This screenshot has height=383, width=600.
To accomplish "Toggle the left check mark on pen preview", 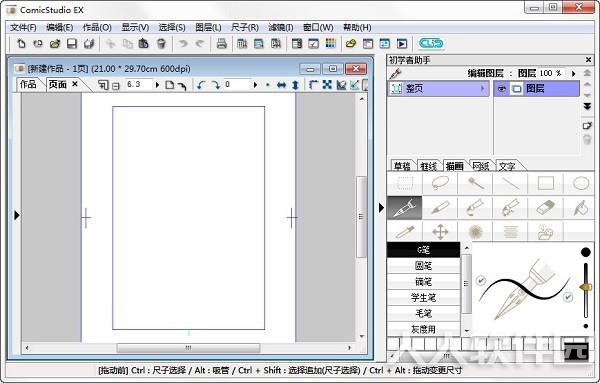I will pos(481,280).
